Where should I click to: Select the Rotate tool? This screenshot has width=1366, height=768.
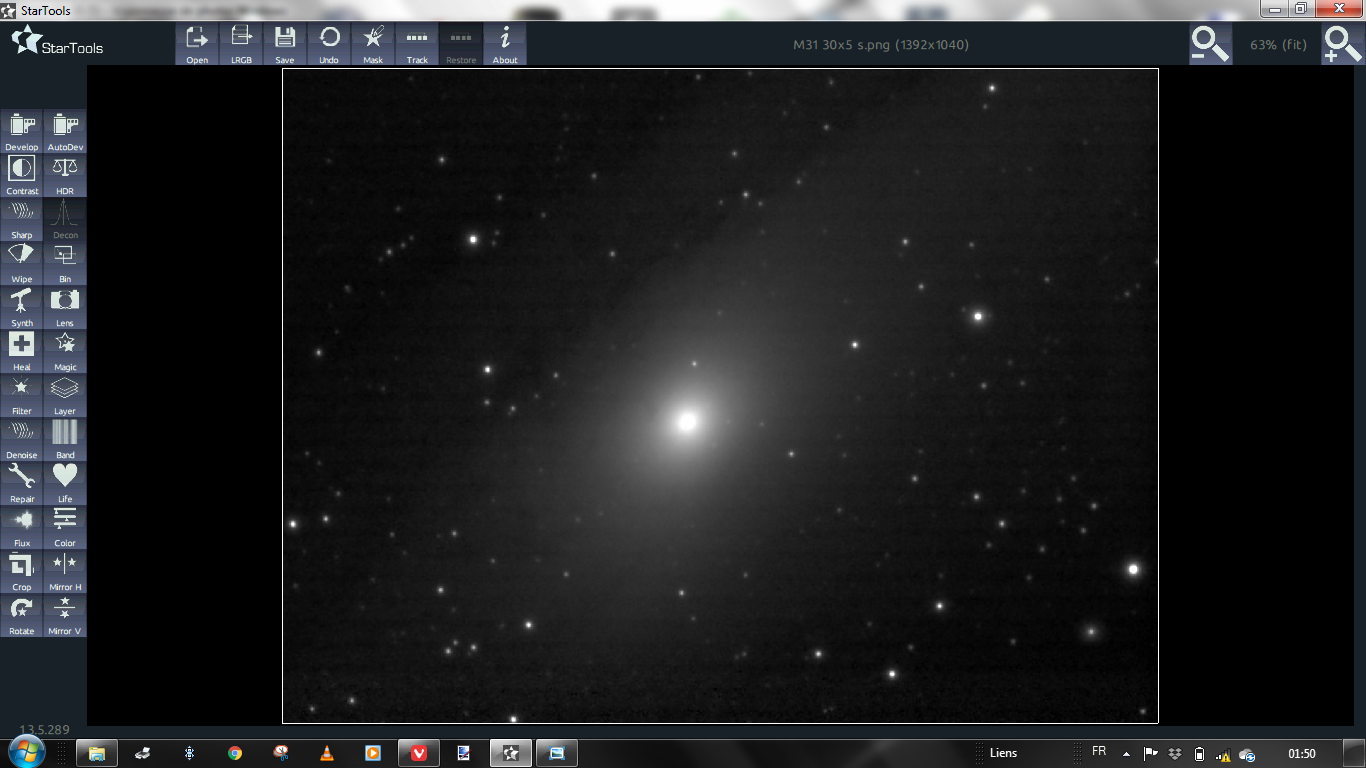point(22,615)
